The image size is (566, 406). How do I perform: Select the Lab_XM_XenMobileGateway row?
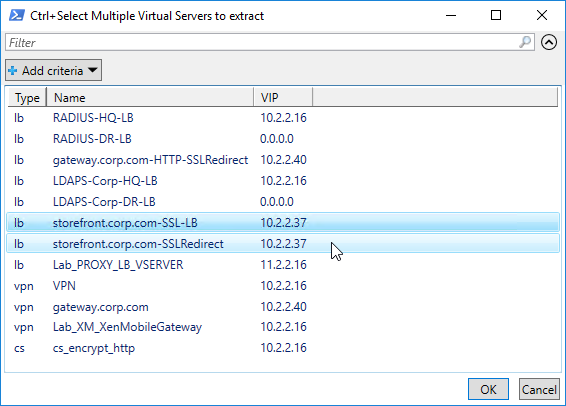(x=283, y=327)
